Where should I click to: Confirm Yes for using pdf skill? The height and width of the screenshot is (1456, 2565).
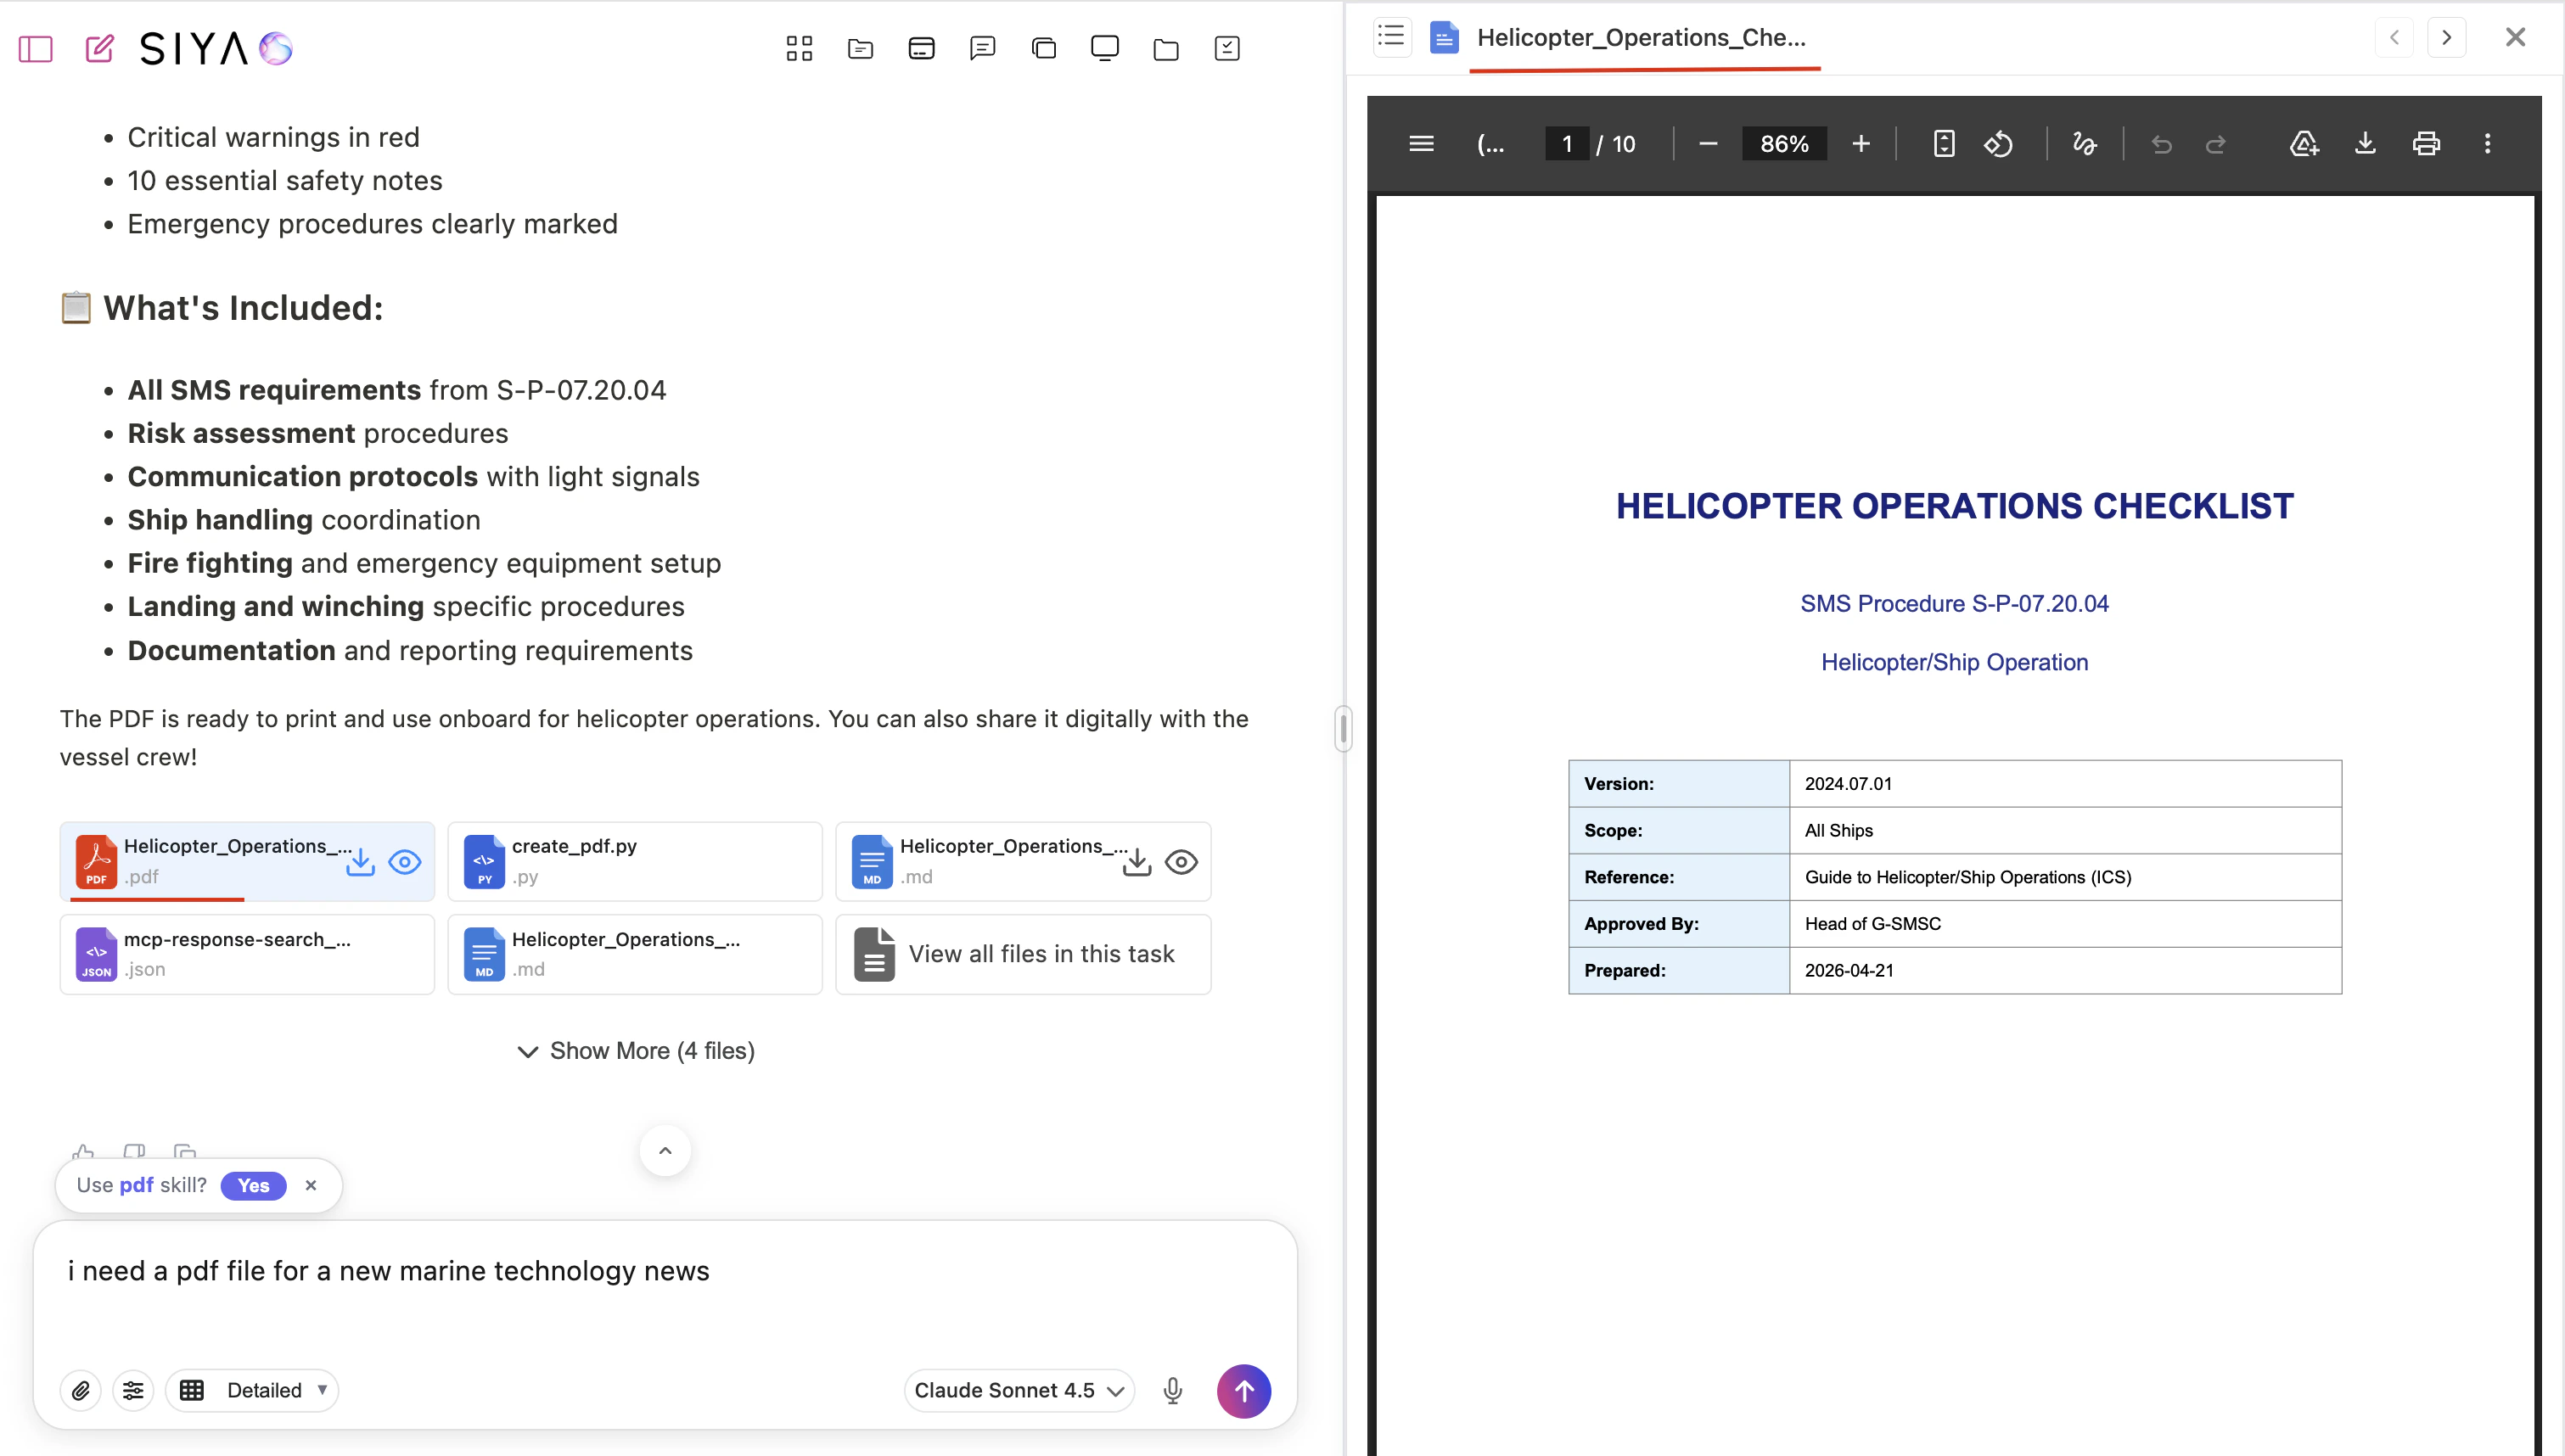[253, 1185]
